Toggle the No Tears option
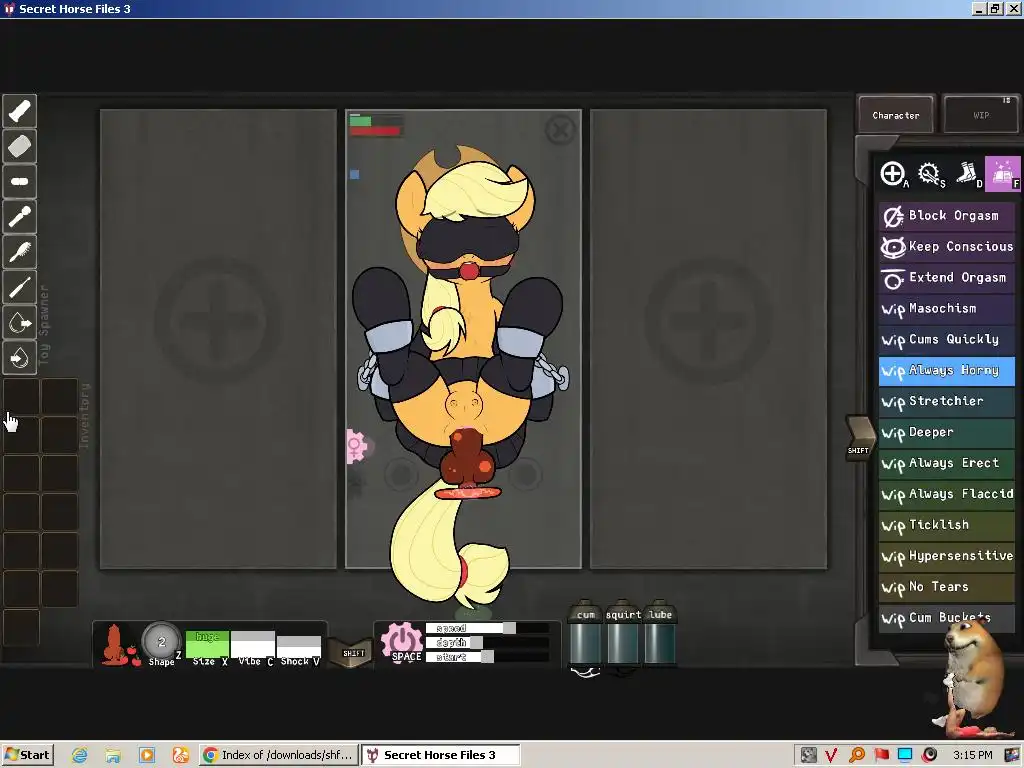The image size is (1024, 768). click(947, 587)
